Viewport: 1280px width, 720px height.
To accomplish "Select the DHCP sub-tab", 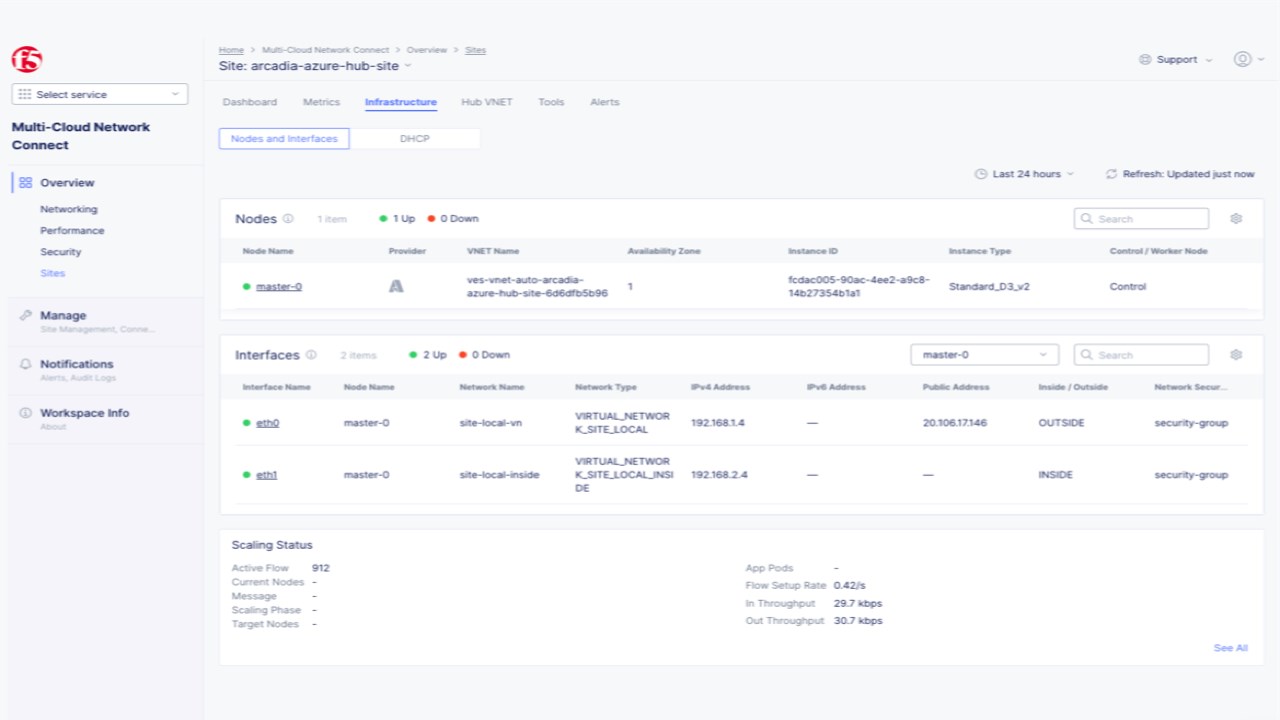I will (415, 139).
